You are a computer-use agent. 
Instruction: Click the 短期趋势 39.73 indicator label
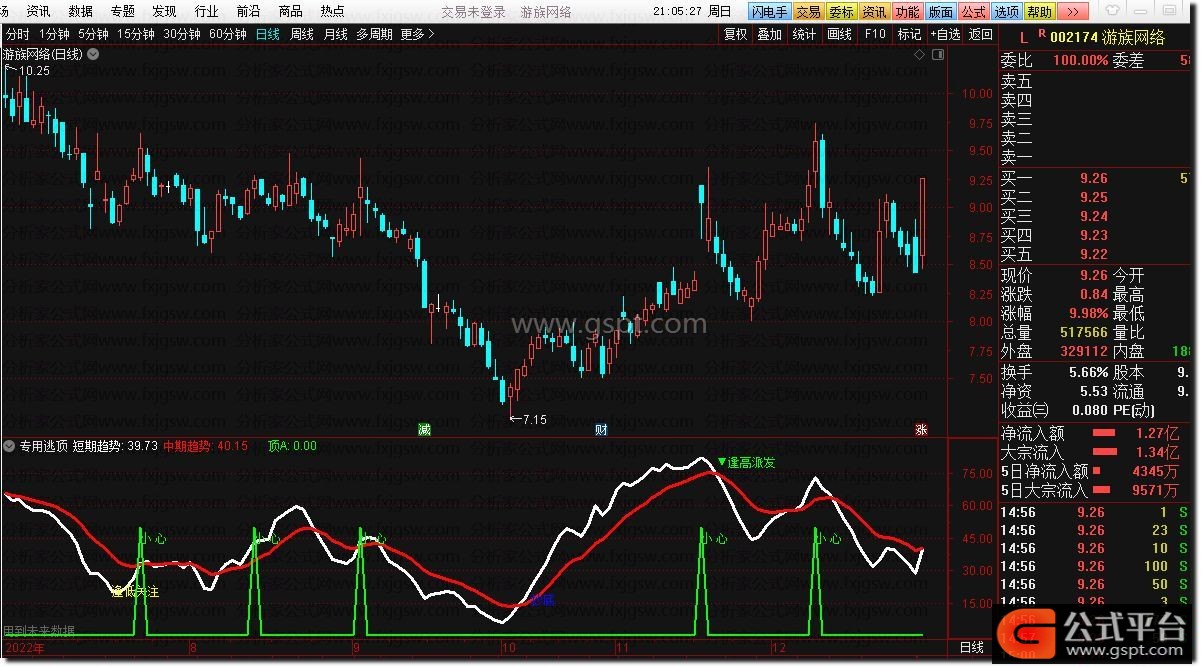[115, 446]
